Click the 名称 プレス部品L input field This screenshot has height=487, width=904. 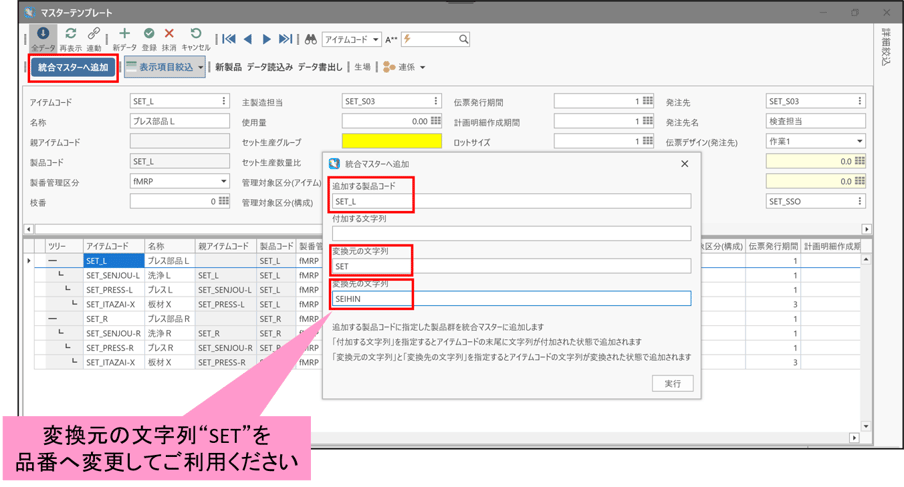tap(180, 121)
